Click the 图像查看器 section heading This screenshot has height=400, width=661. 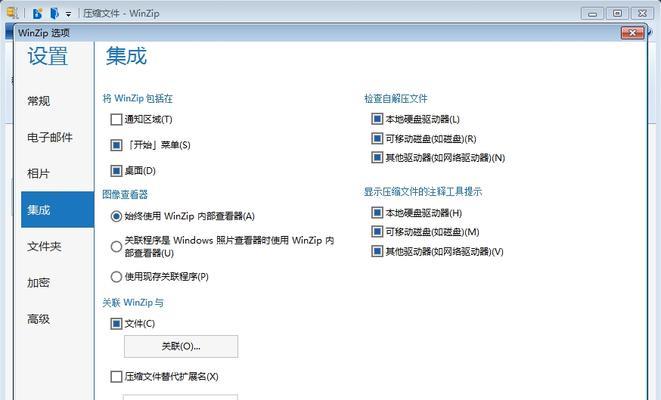coord(125,194)
